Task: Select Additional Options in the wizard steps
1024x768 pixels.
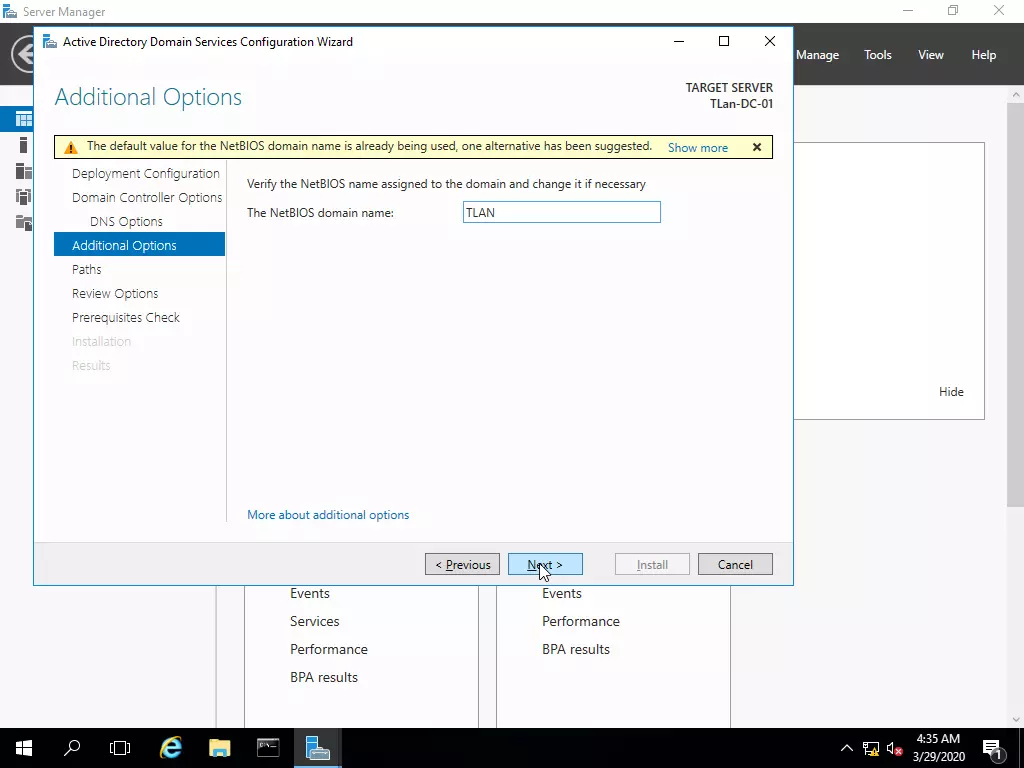Action: pyautogui.click(x=139, y=245)
